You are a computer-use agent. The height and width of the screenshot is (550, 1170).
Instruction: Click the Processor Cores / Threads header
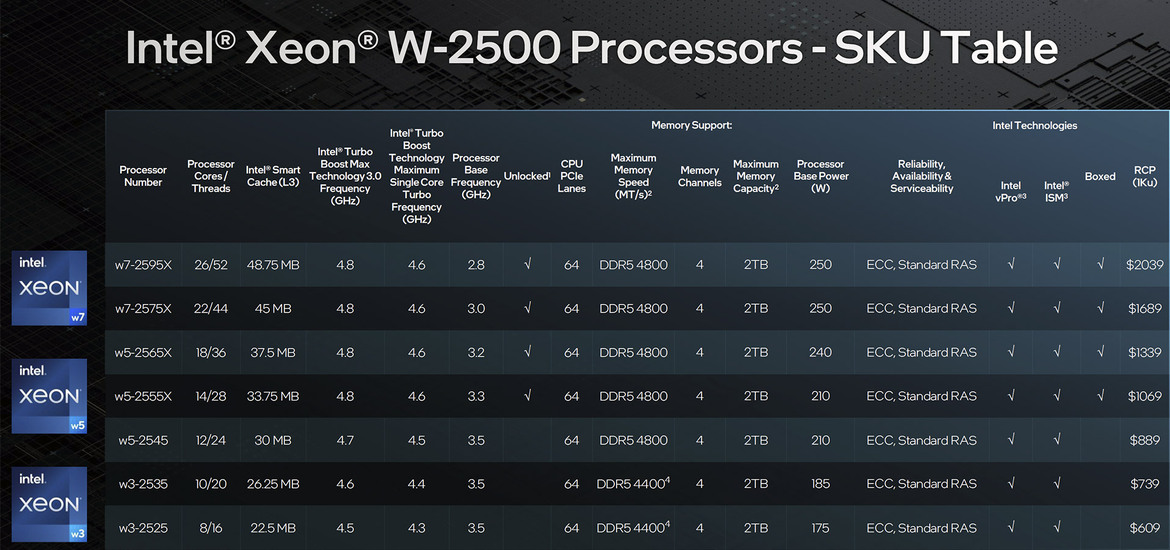pos(210,176)
